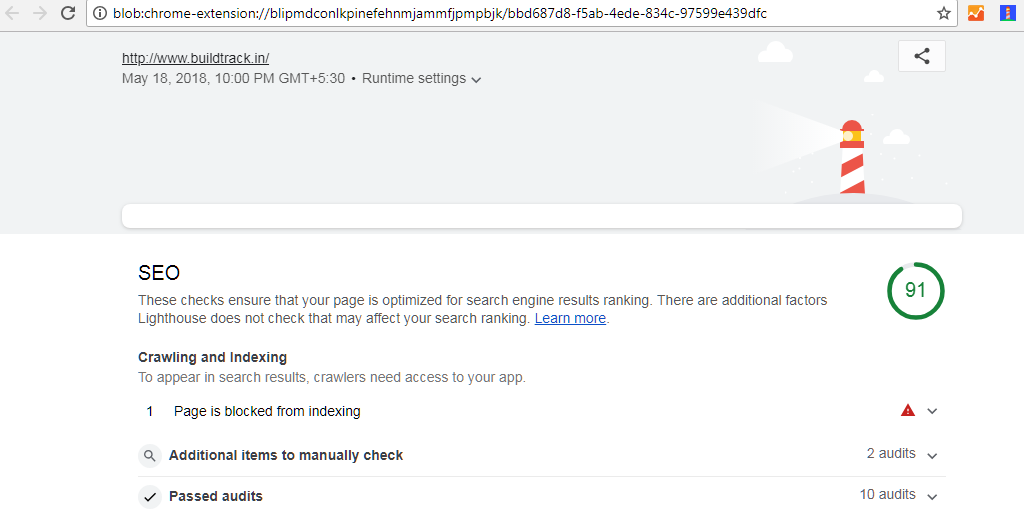Viewport: 1024px width, 531px height.
Task: Click the SEO section heading
Action: pos(159,272)
